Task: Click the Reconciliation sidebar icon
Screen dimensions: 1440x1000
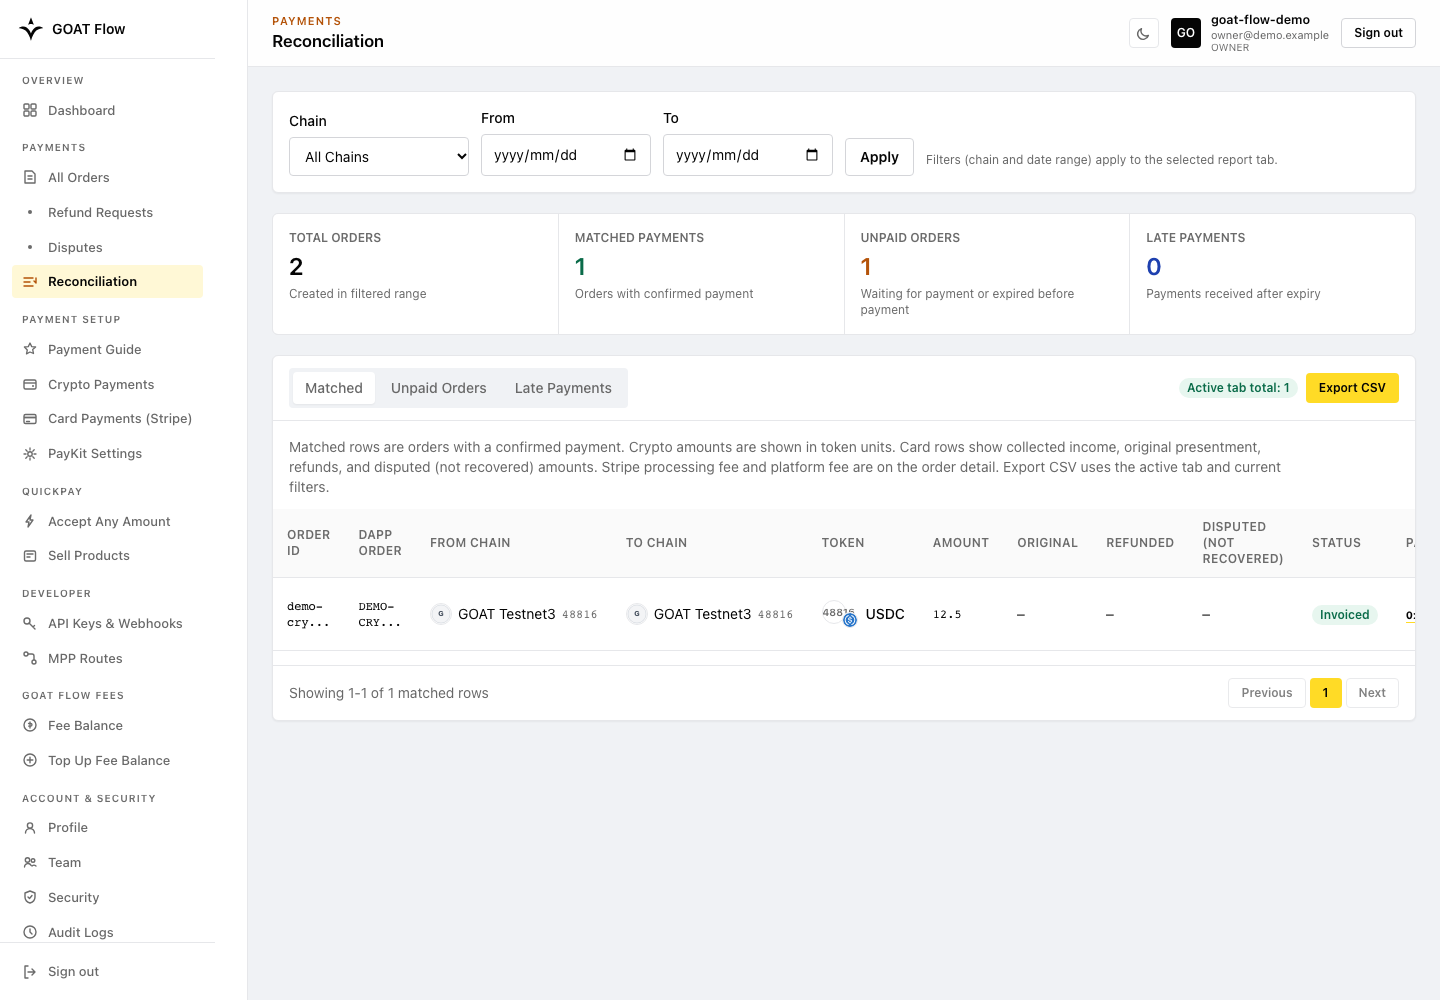Action: point(30,282)
